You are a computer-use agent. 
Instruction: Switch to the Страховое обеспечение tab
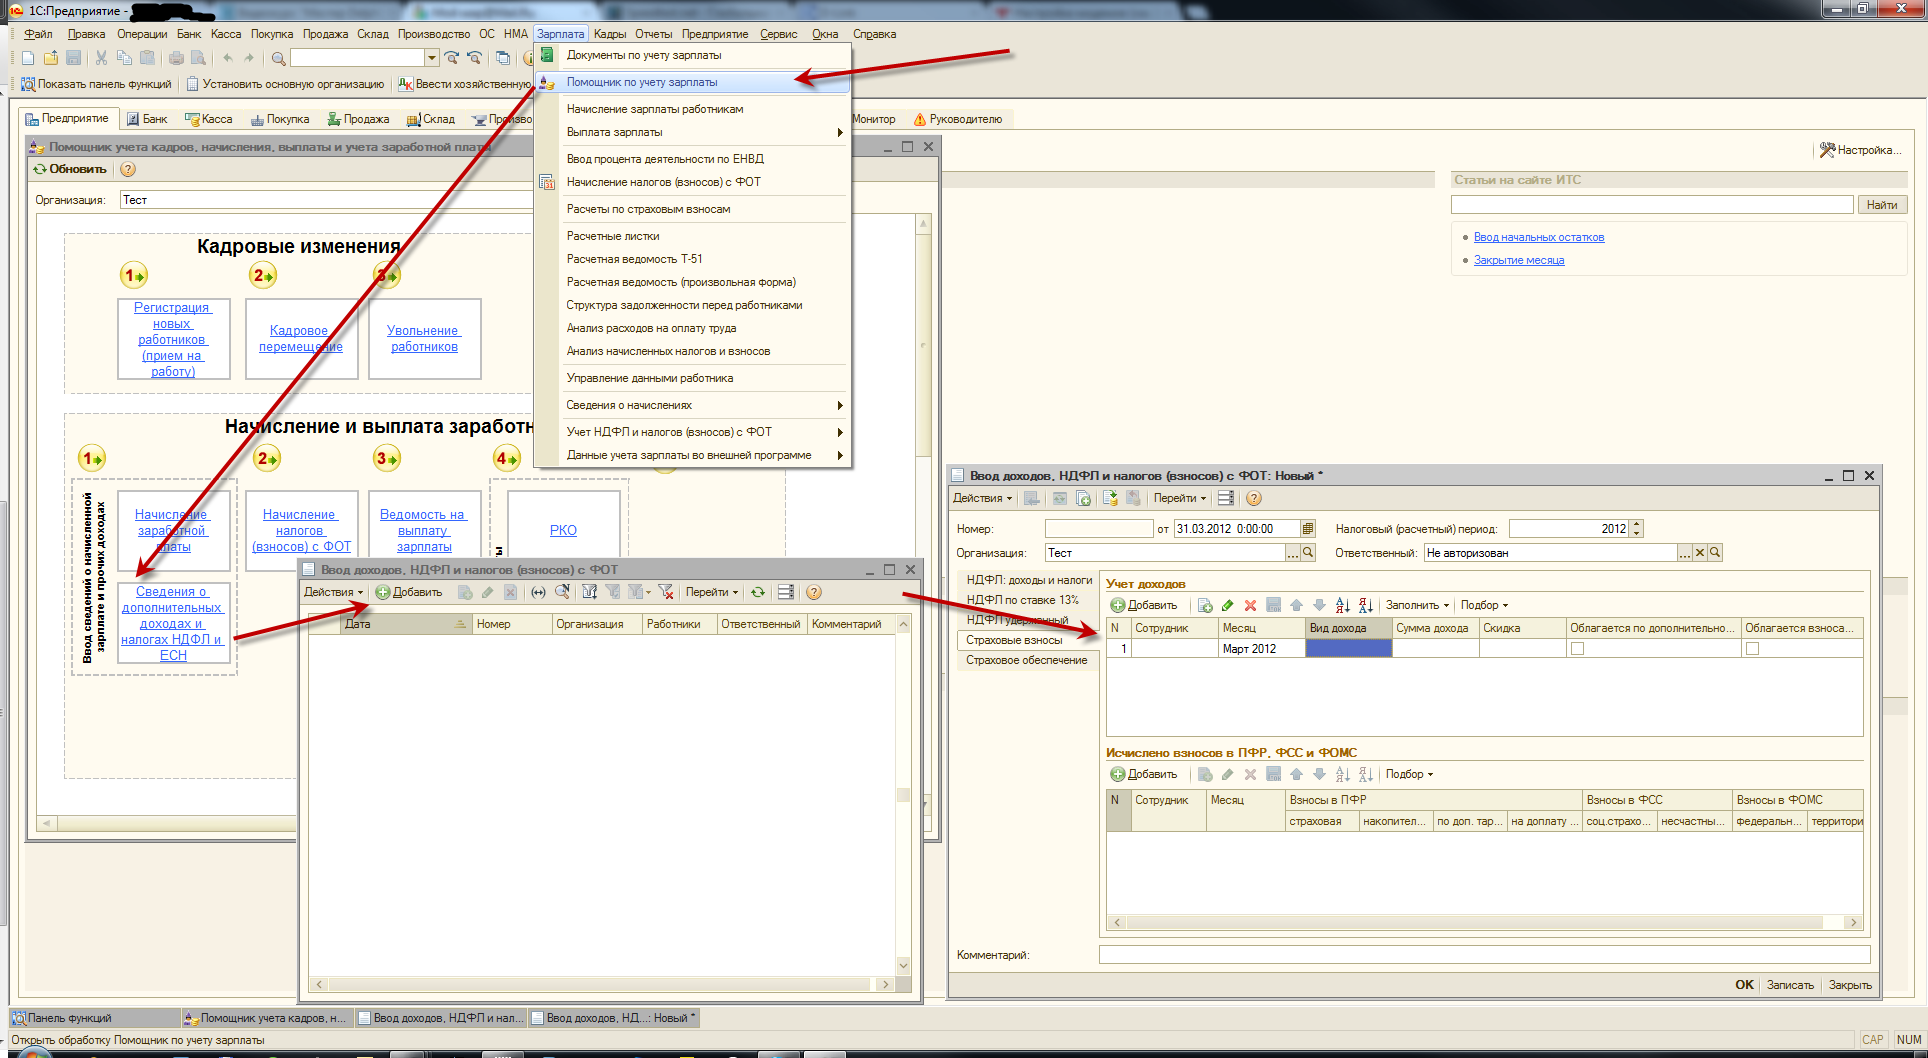point(1026,660)
